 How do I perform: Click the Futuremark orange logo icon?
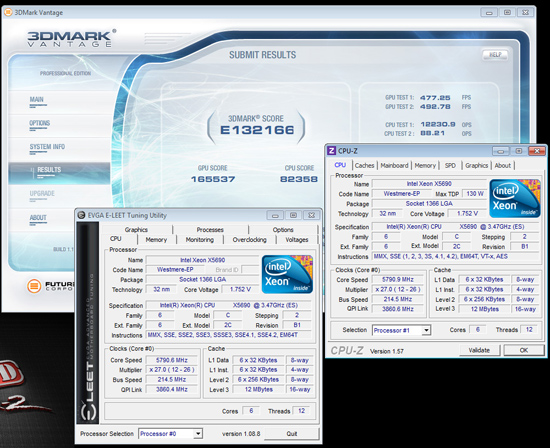(34, 286)
